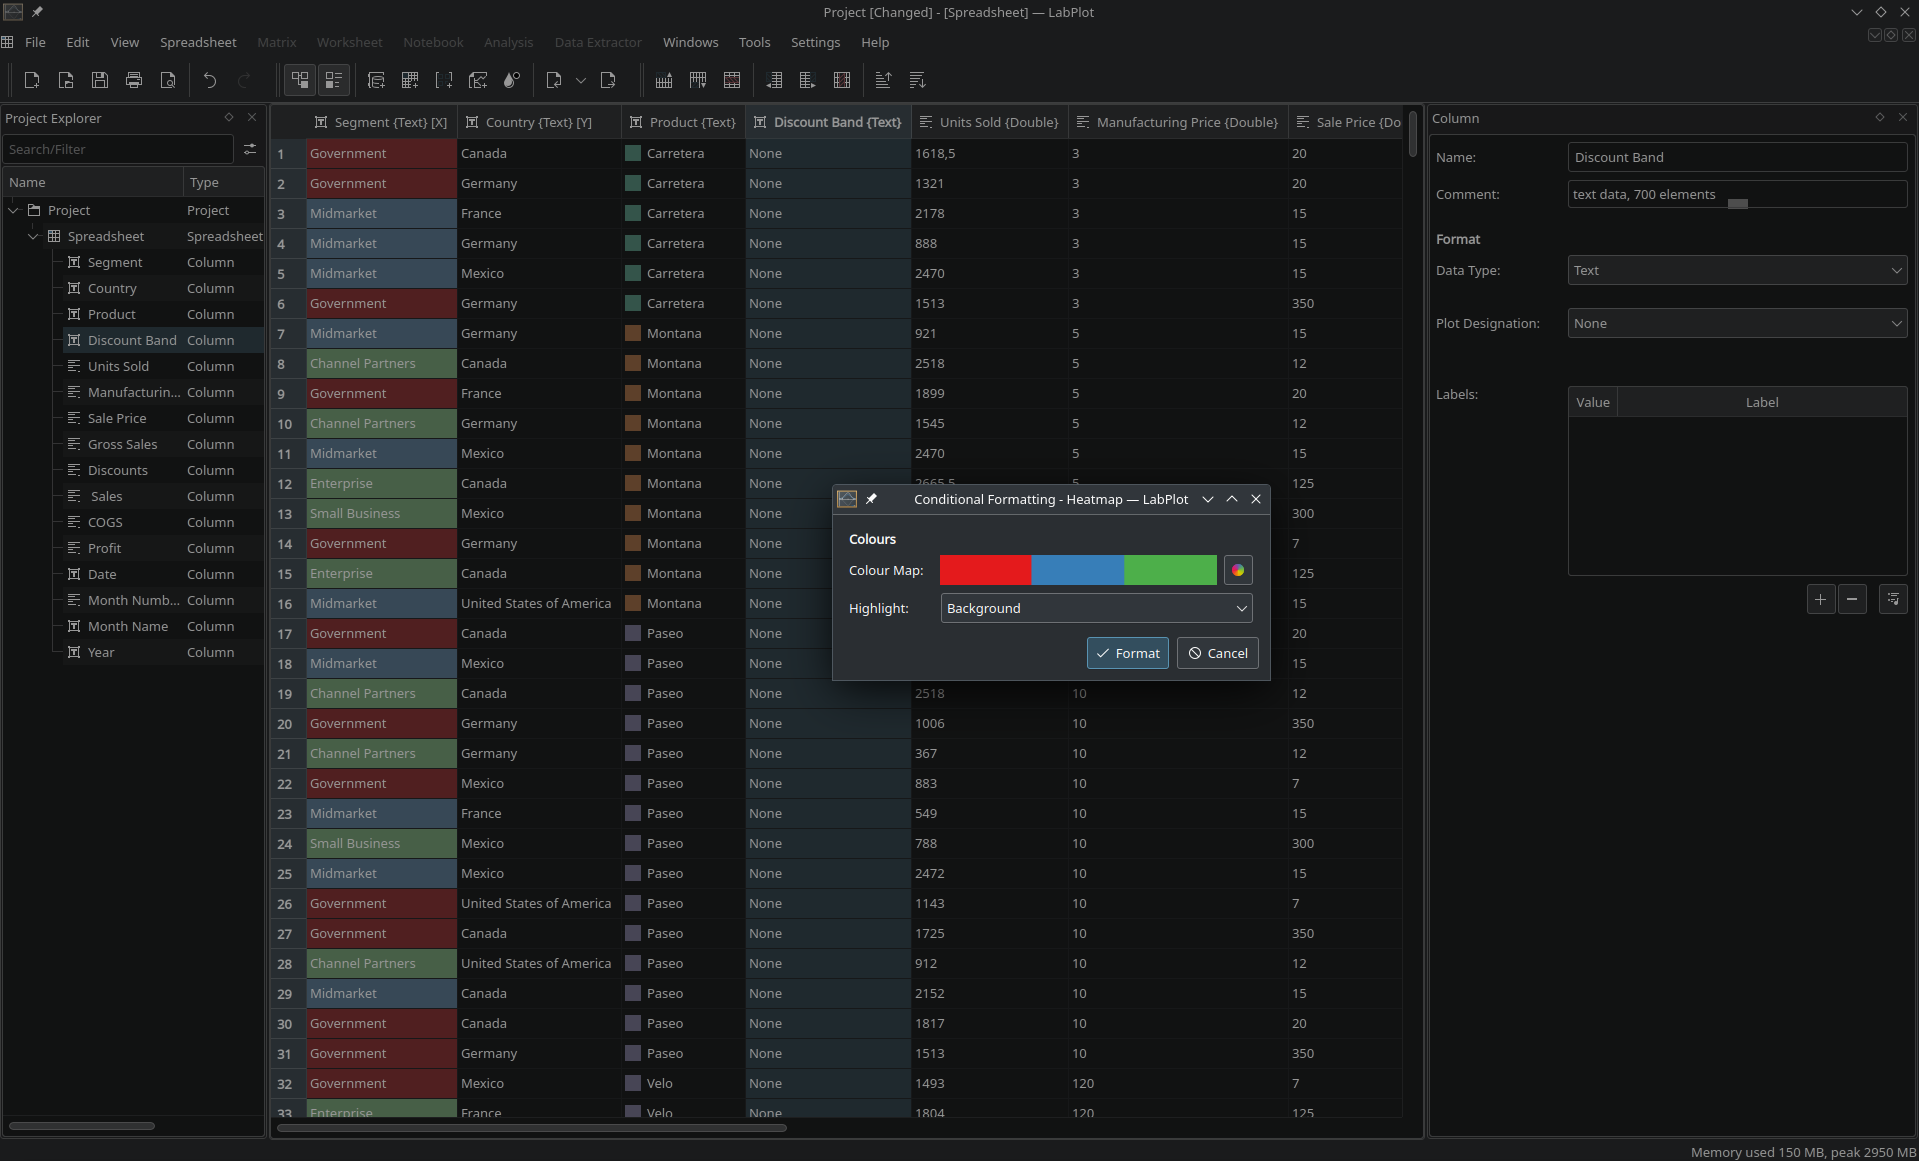The image size is (1919, 1161).
Task: Click the Print toolbar icon
Action: click(x=134, y=80)
